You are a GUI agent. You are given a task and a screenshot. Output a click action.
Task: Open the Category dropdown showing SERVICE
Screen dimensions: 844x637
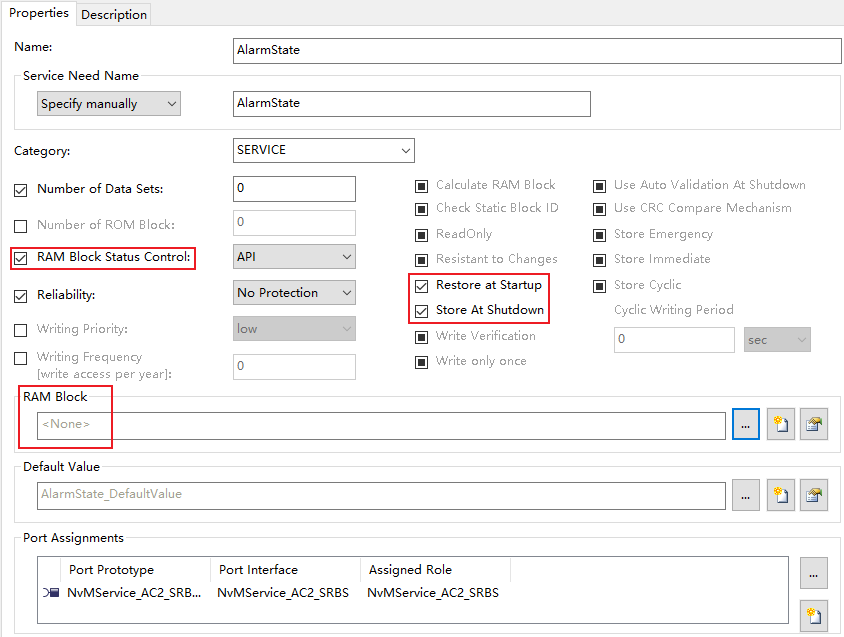(x=323, y=150)
